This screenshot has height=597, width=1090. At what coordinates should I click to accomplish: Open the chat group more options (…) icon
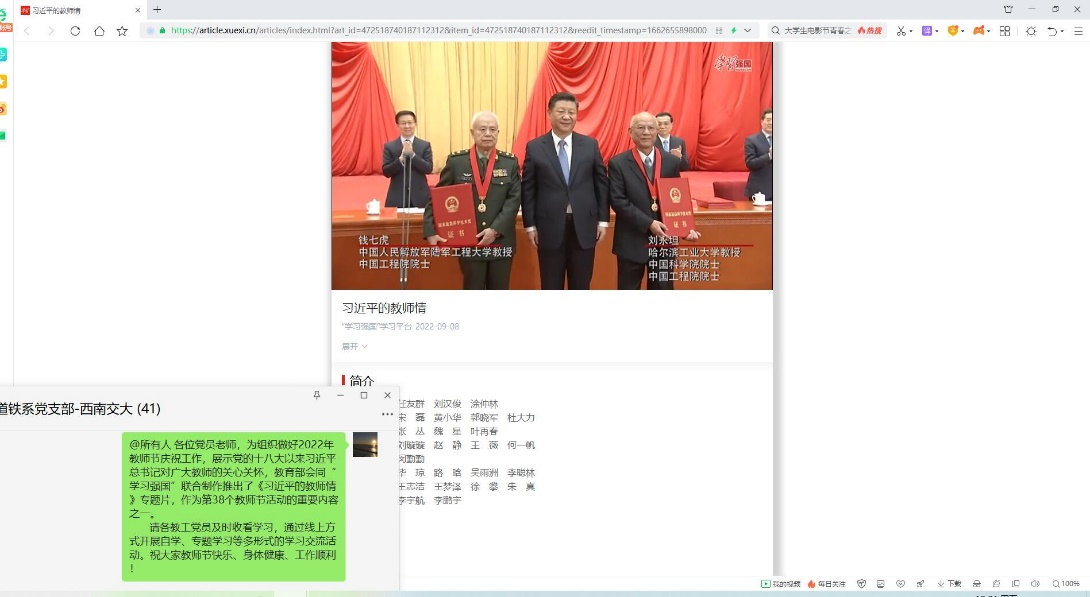click(387, 414)
